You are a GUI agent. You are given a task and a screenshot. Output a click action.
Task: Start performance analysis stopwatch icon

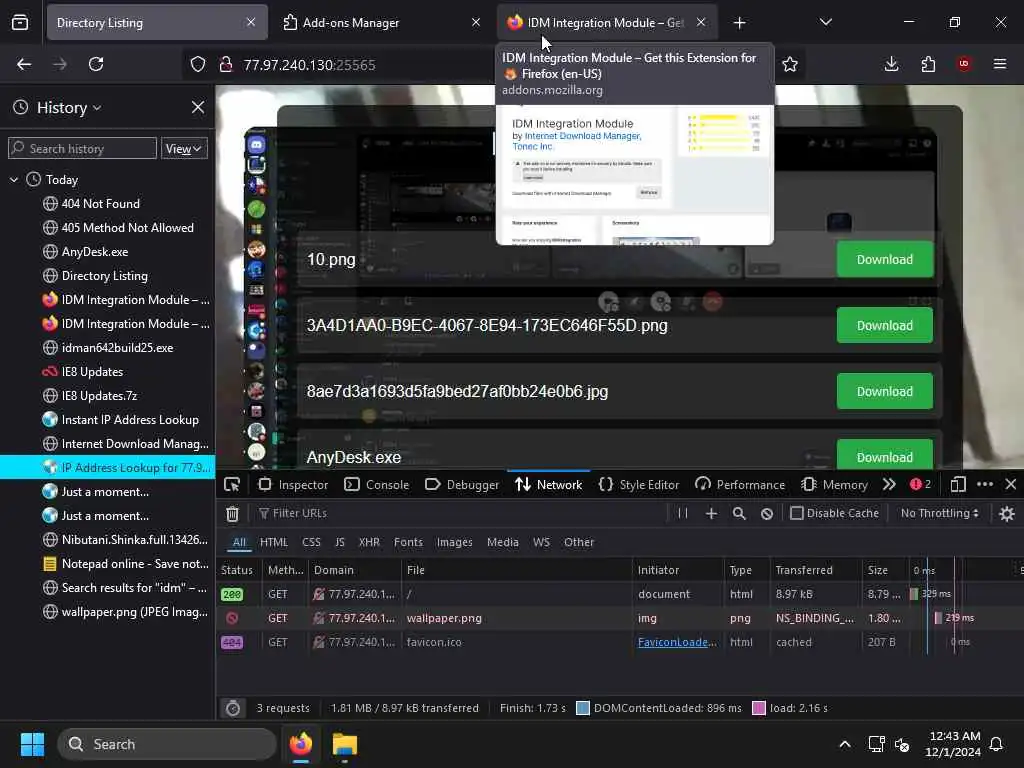[233, 708]
